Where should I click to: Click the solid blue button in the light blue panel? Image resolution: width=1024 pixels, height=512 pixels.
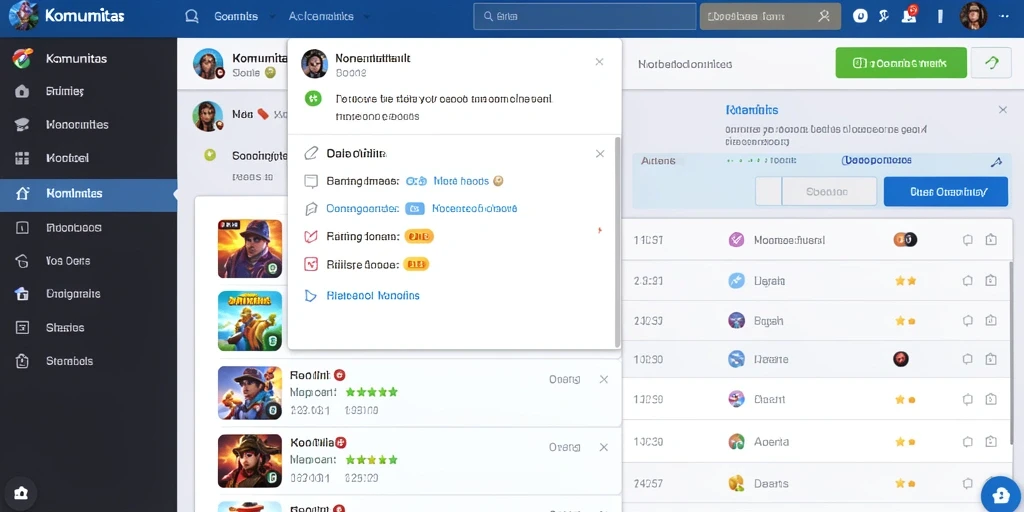click(x=946, y=192)
